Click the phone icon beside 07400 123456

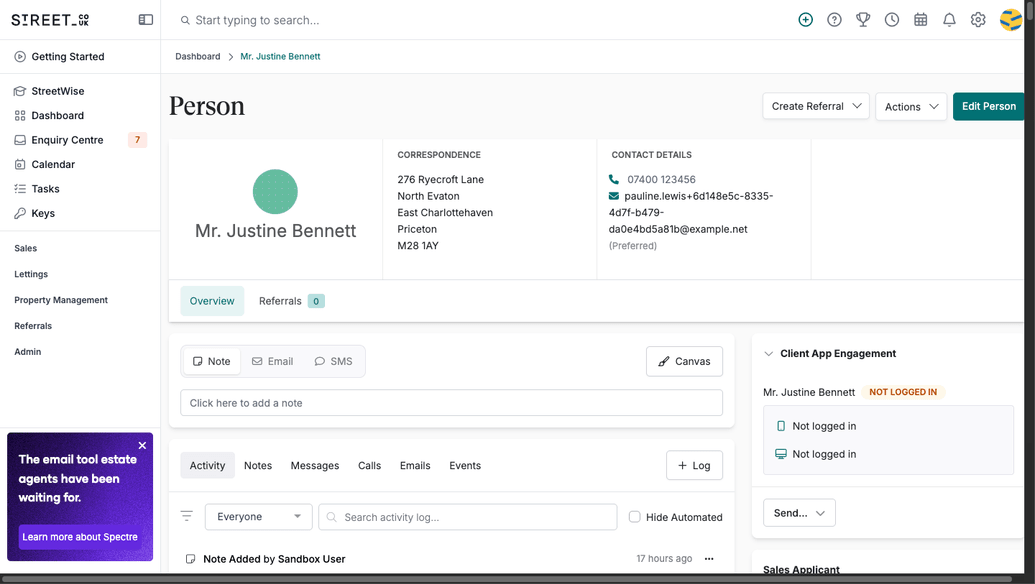click(614, 179)
